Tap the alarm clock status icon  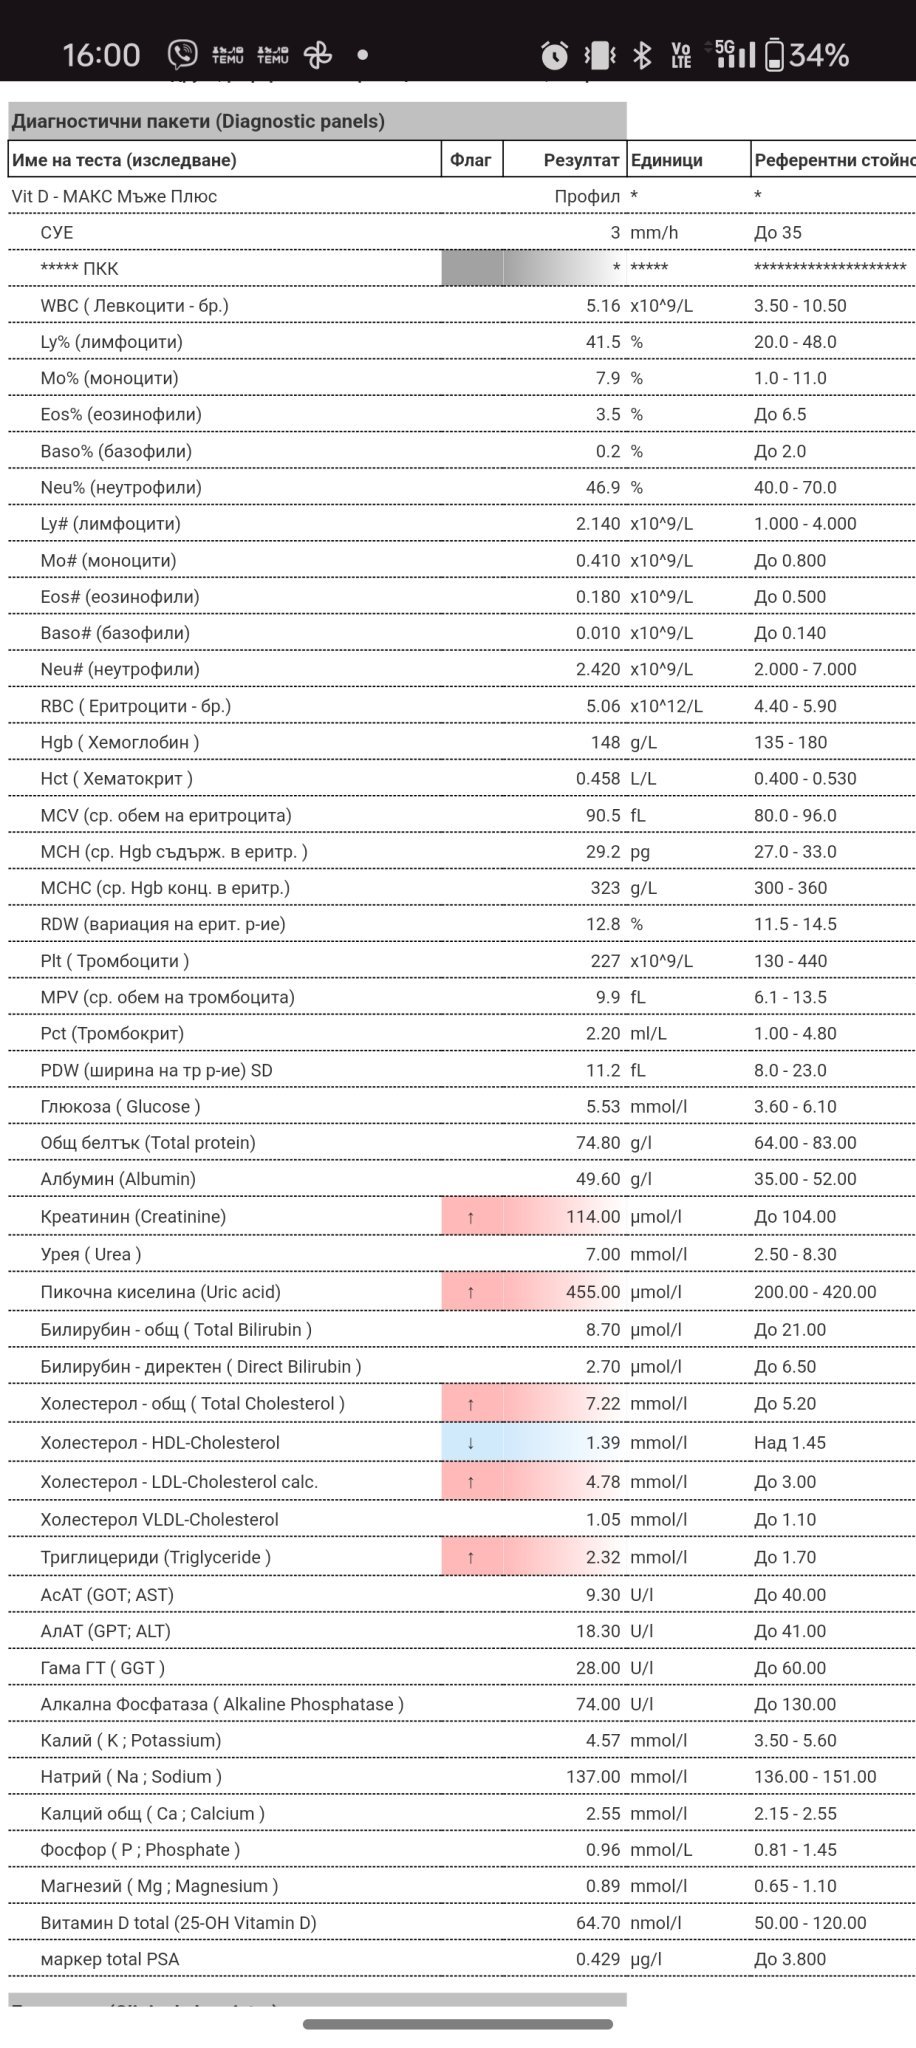coord(554,55)
